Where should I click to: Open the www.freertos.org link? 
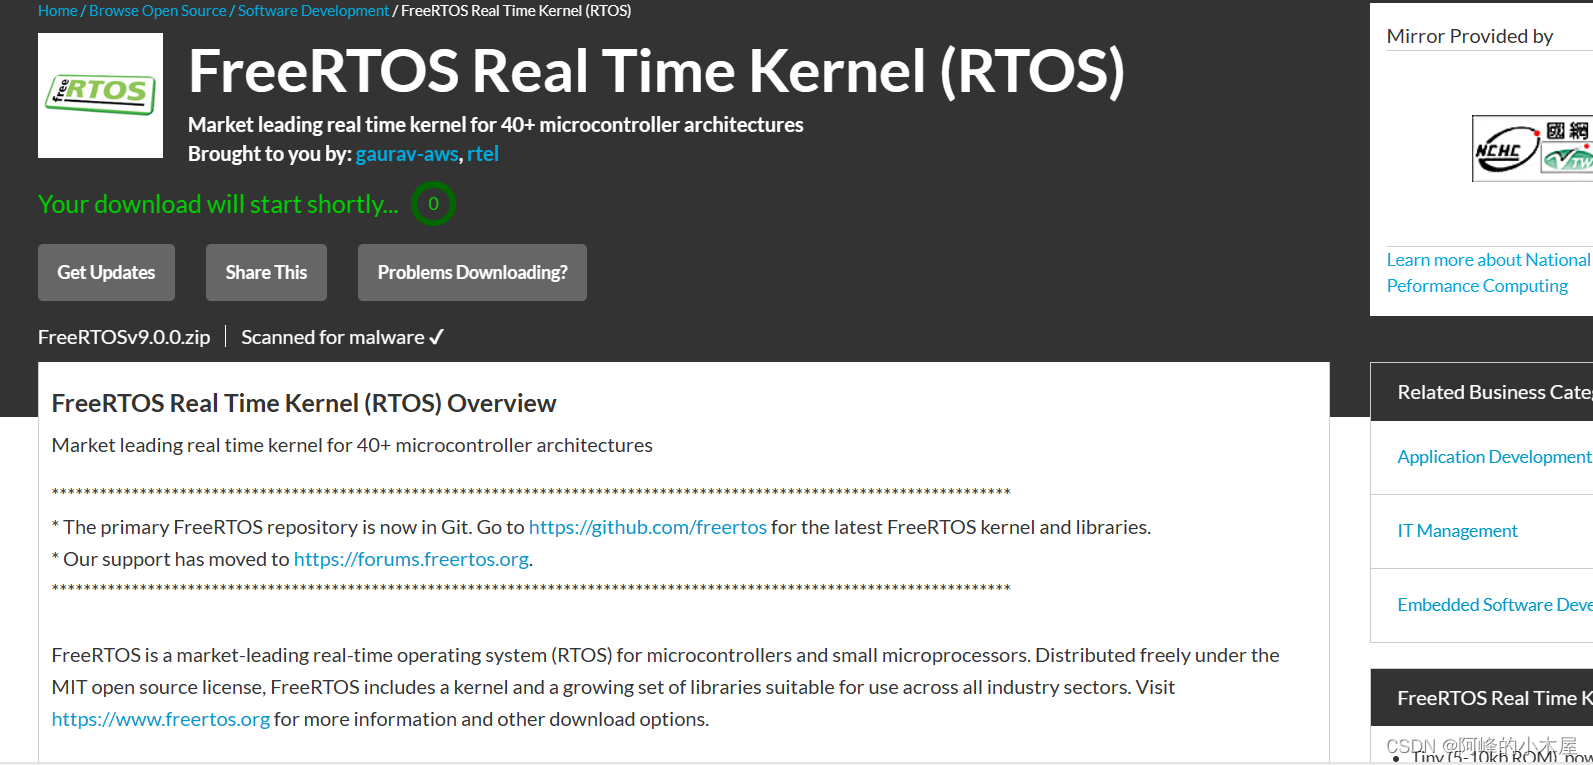pyautogui.click(x=161, y=719)
